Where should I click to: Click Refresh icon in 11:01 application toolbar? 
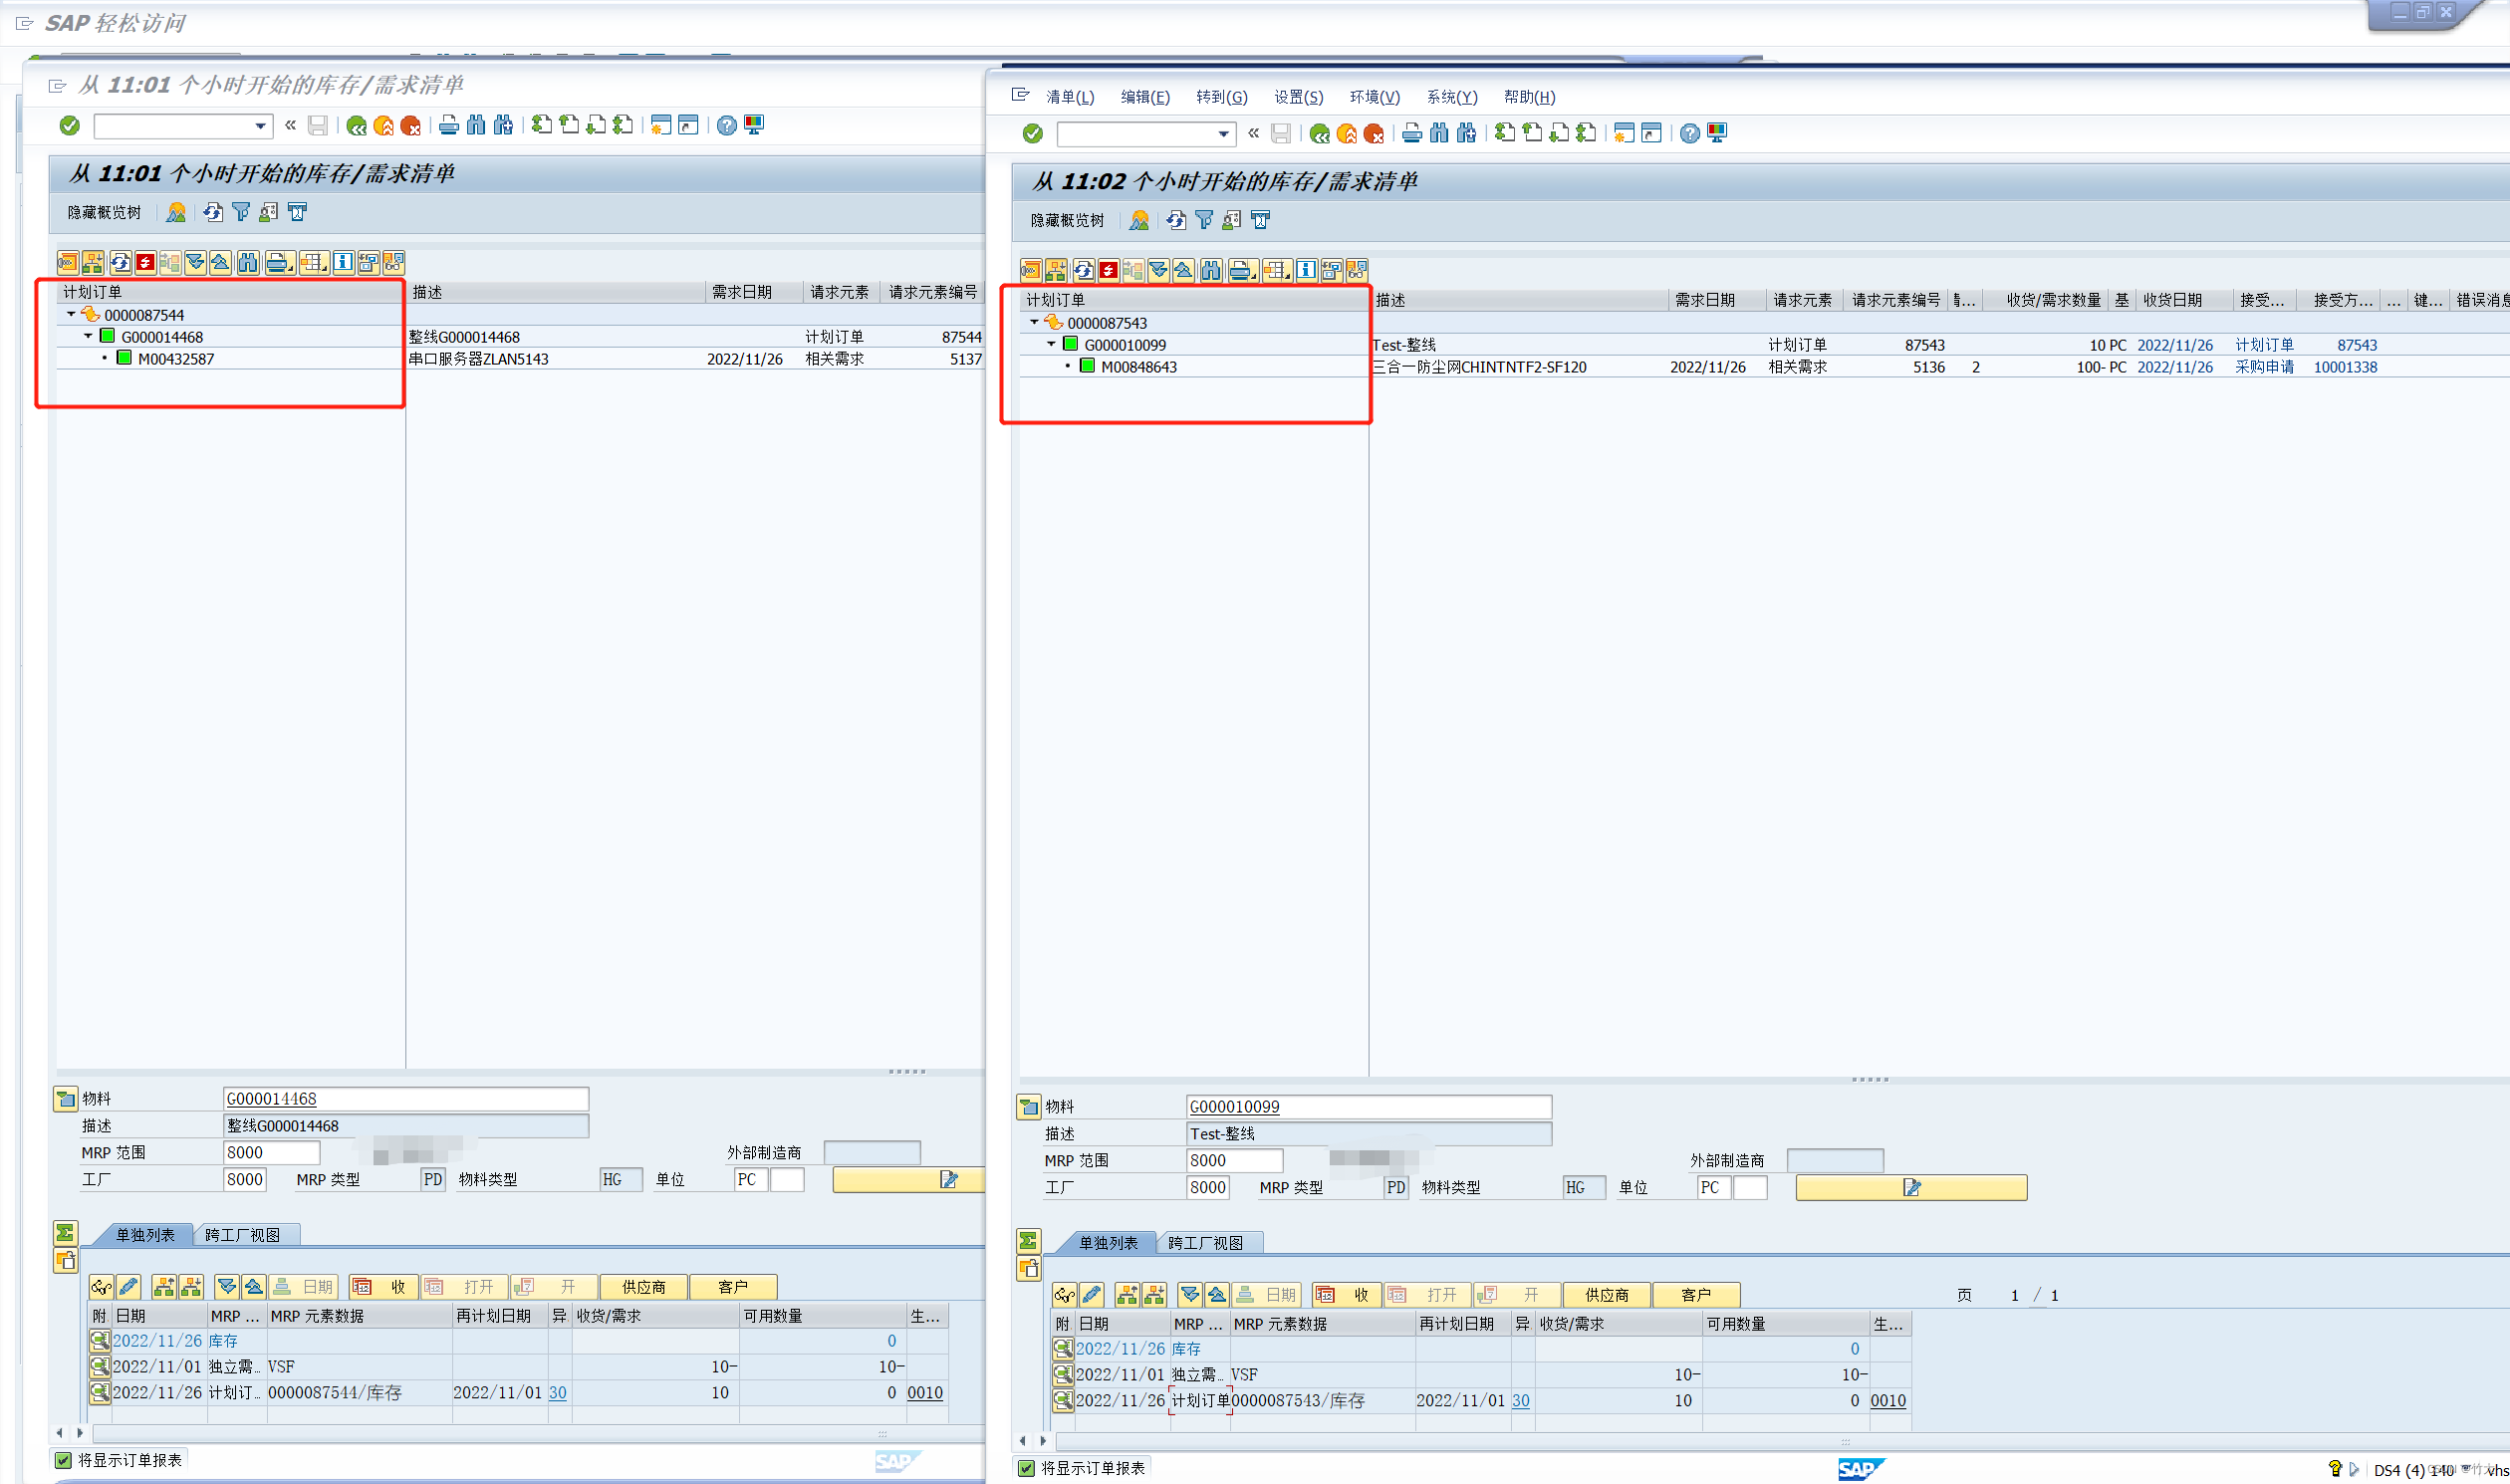tap(213, 212)
